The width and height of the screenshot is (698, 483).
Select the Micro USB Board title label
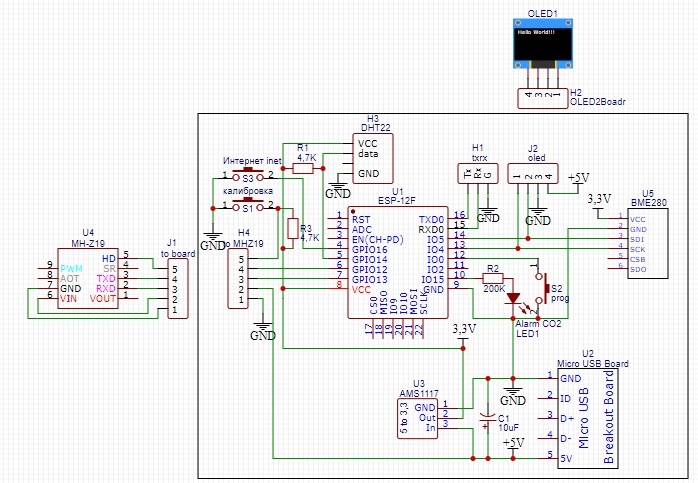[592, 363]
